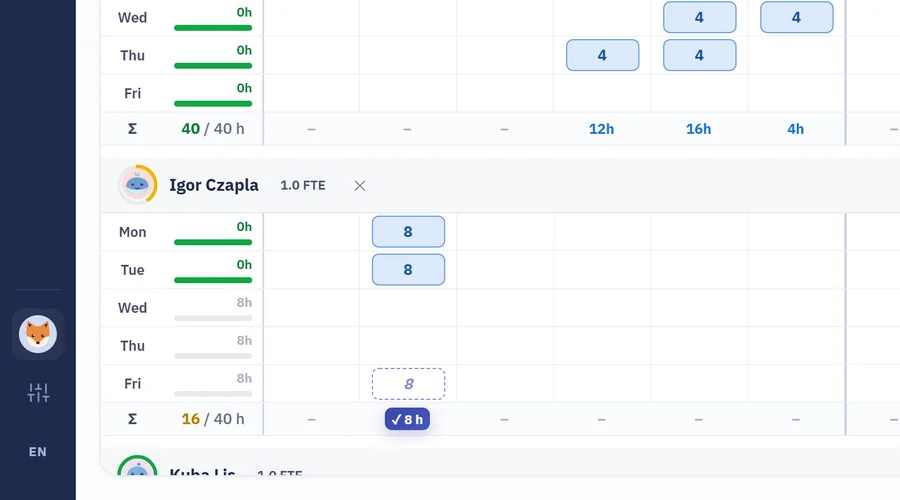Open the sliders settings icon in sidebar
Screen dimensions: 900x500
click(38, 393)
